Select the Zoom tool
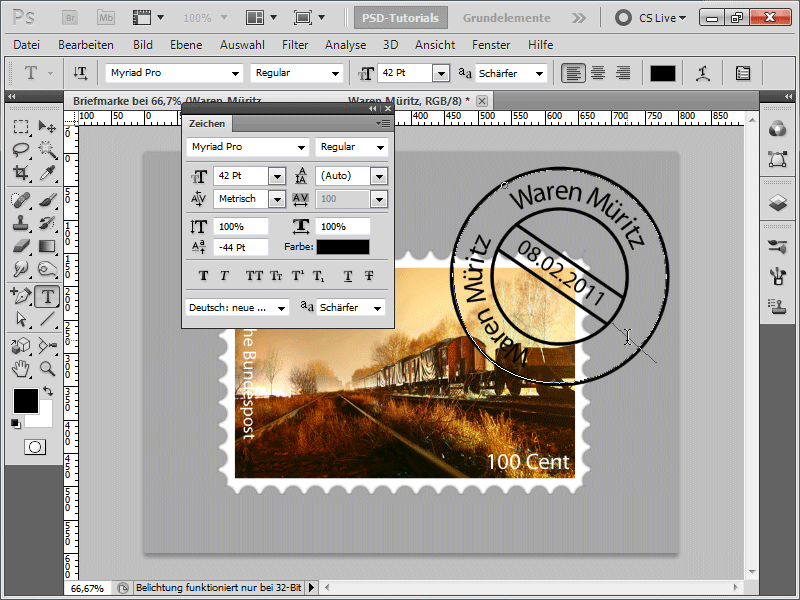The height and width of the screenshot is (600, 800). pos(47,369)
